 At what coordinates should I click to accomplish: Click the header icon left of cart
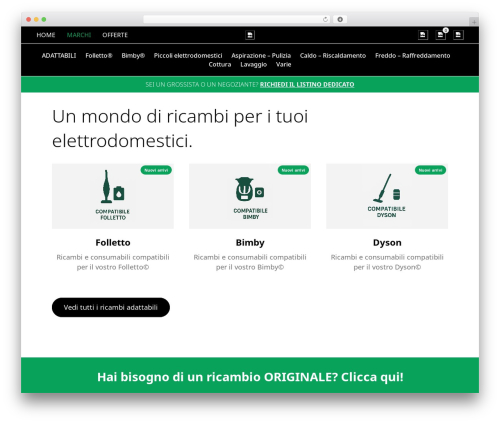[x=423, y=35]
